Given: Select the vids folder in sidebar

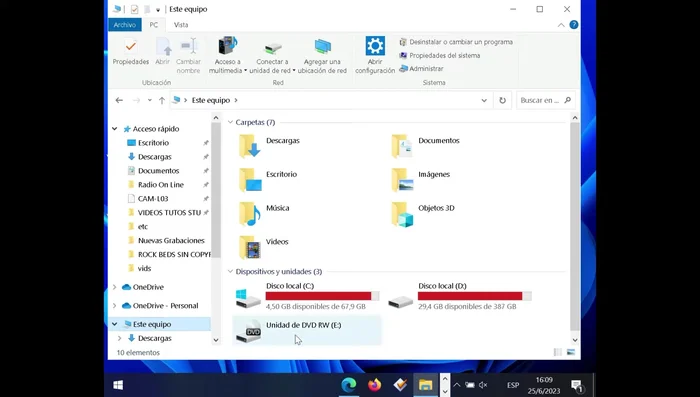Looking at the screenshot, I should click(x=144, y=268).
